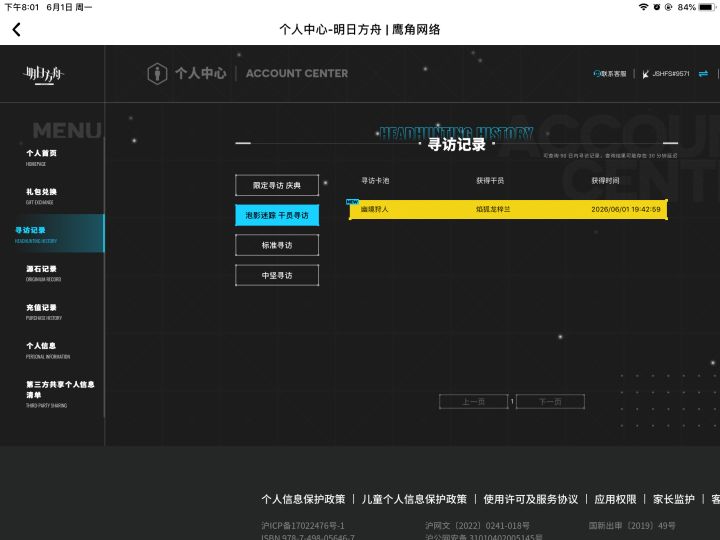Click the 联系客服 text link
The image size is (720, 540).
tap(613, 73)
